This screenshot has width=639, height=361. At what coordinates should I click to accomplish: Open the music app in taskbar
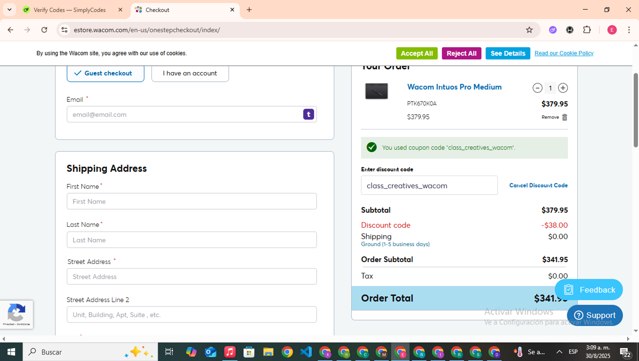229,352
